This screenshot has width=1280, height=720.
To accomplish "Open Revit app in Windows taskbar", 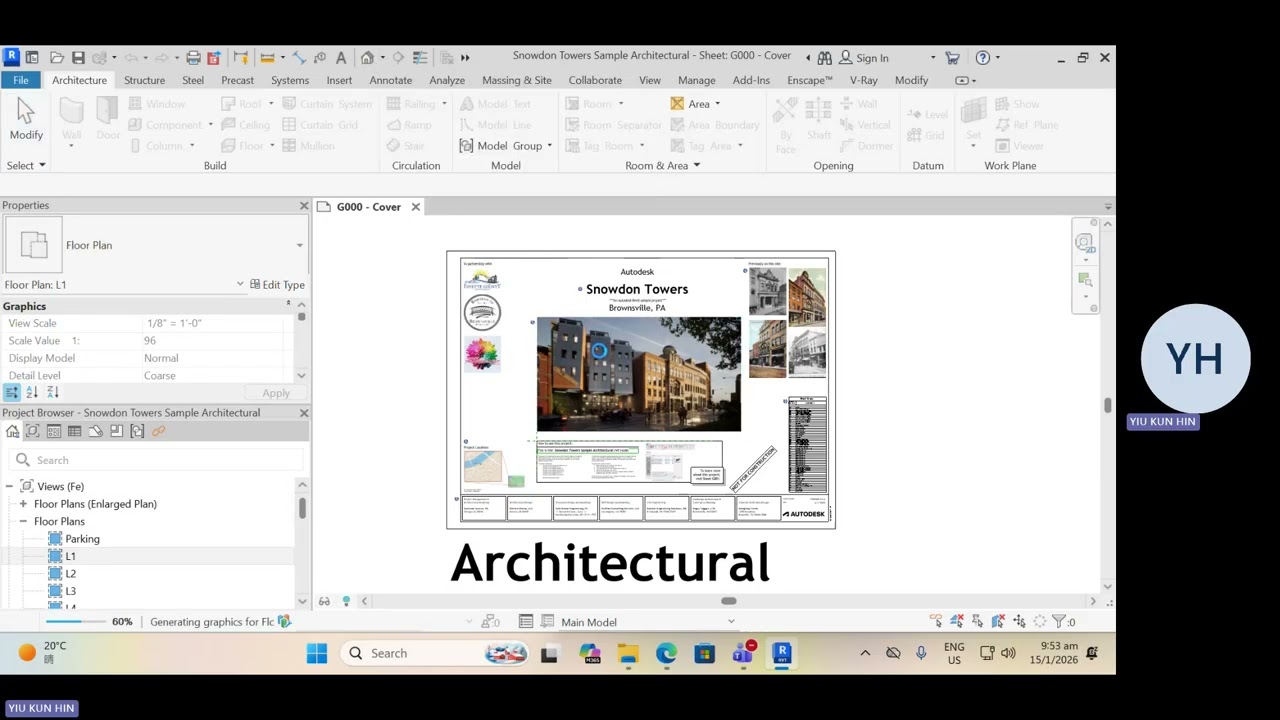I will (x=782, y=653).
